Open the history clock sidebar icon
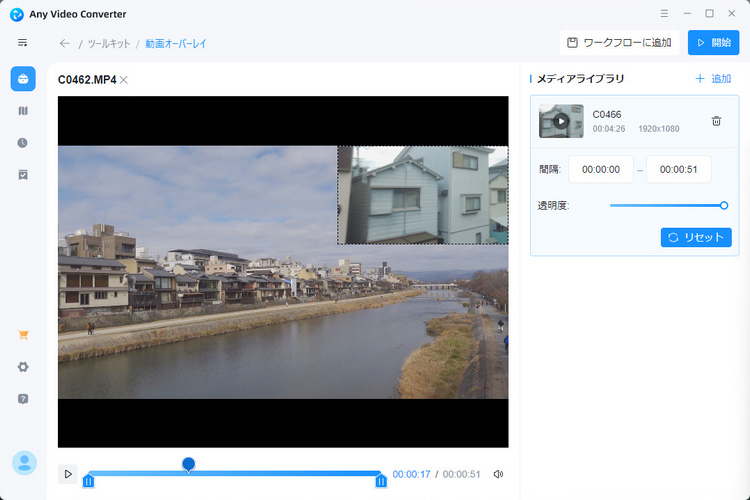Screen dimensions: 750x500 (22, 143)
